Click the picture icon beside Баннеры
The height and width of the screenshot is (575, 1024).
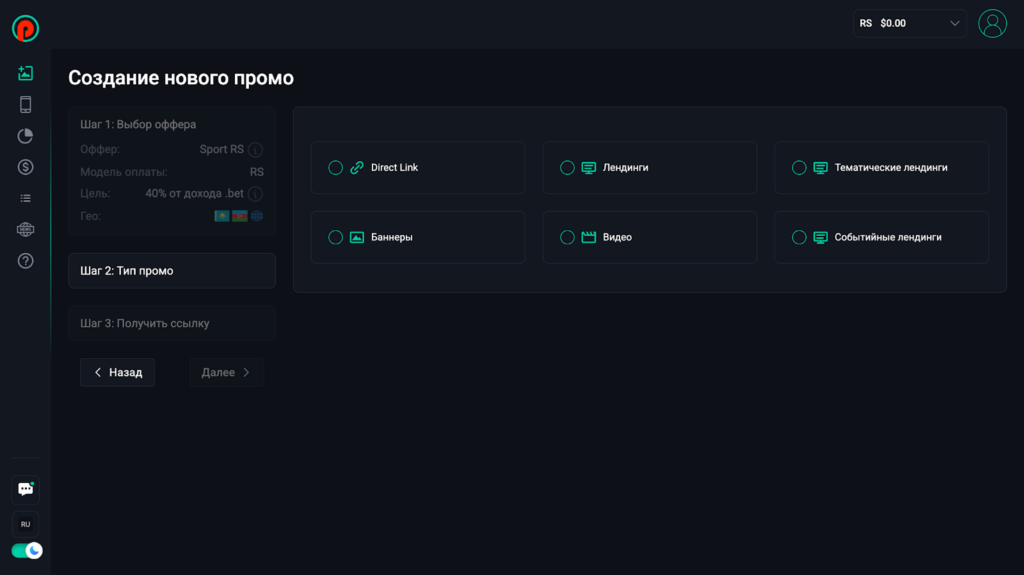[357, 237]
